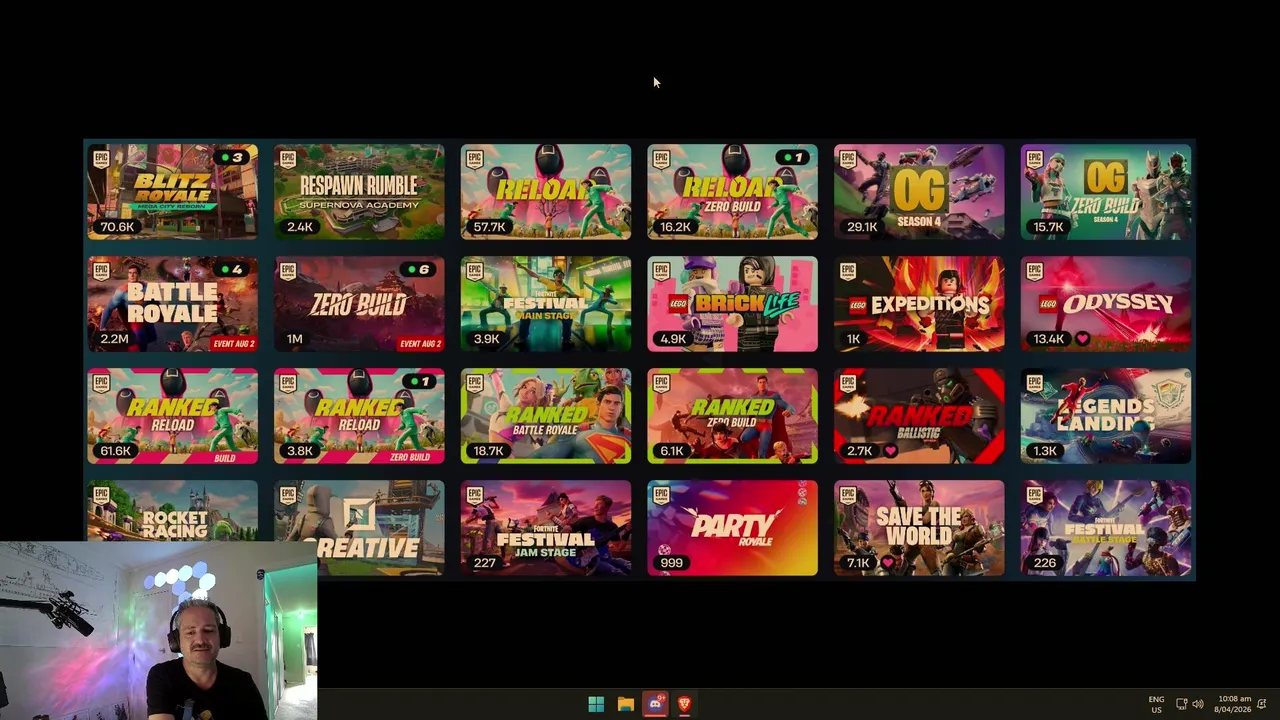Select the Respawn Rumble Supernova Academy tile

pyautogui.click(x=359, y=192)
